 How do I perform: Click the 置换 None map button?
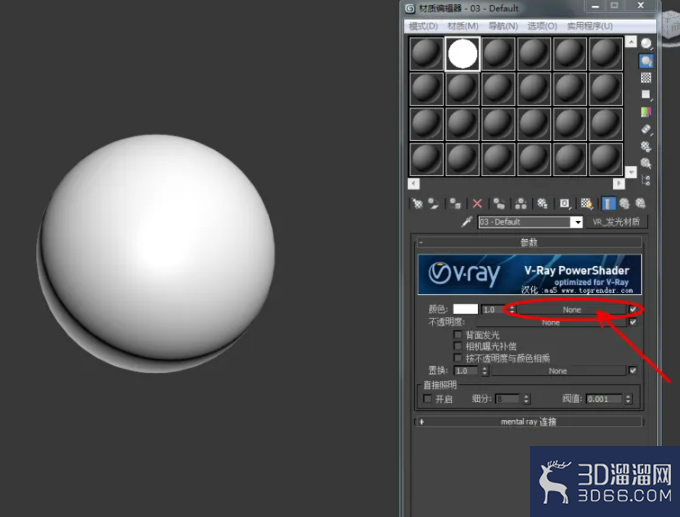pyautogui.click(x=558, y=371)
